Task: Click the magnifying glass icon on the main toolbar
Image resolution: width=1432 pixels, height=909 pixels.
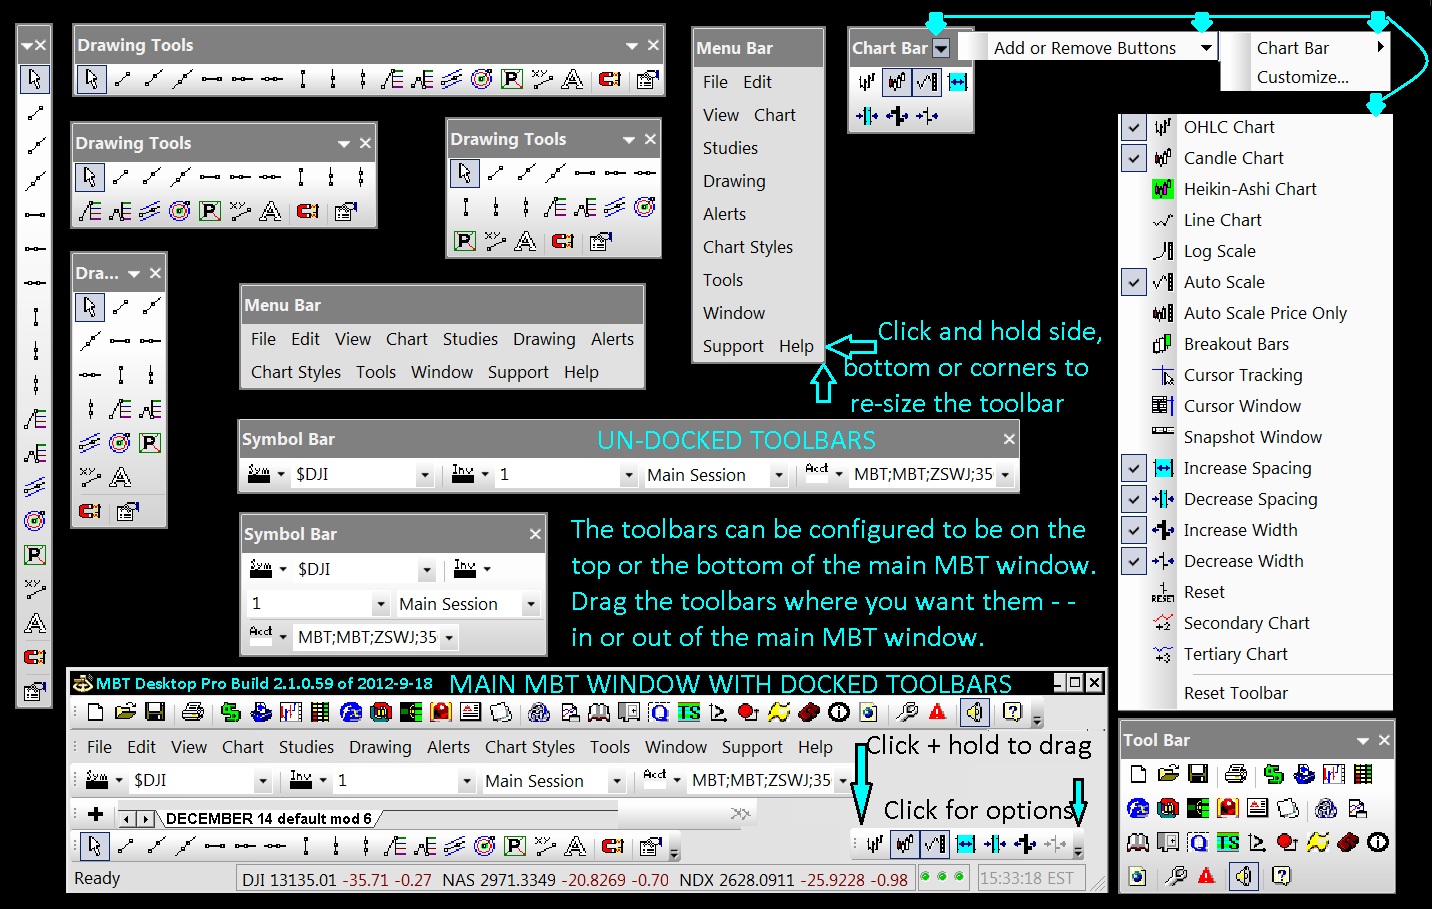Action: pyautogui.click(x=908, y=712)
